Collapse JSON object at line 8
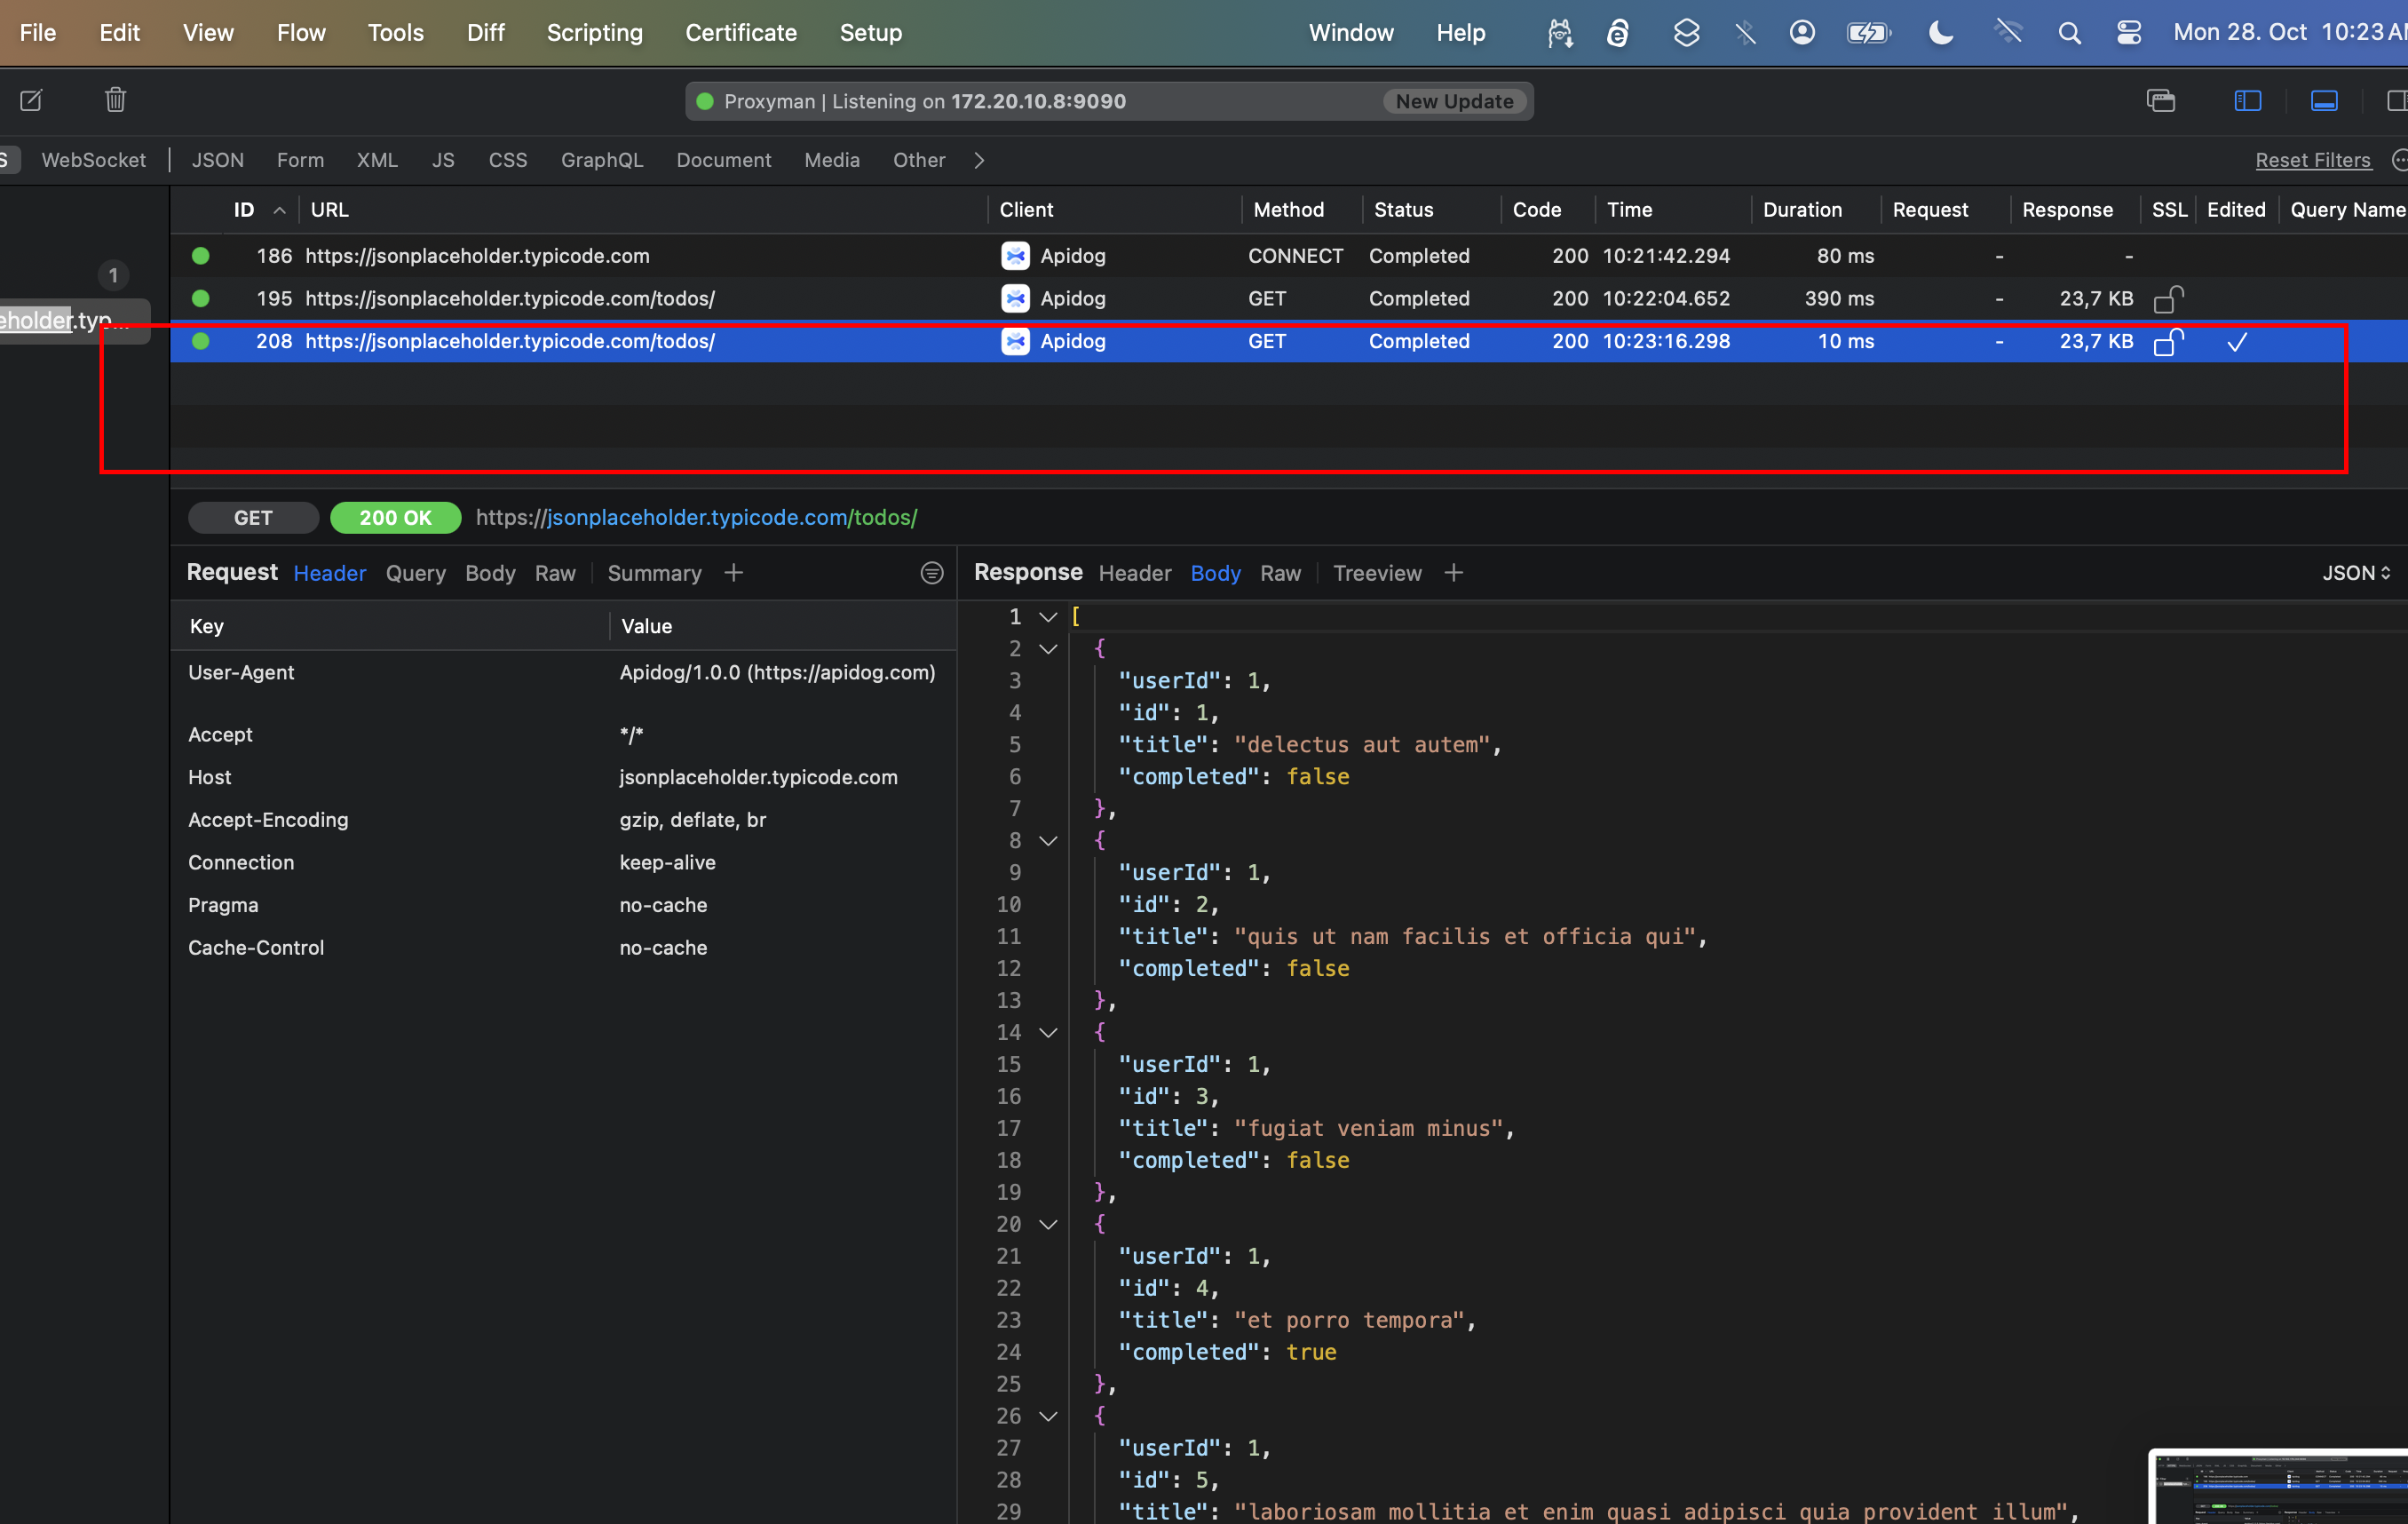 (1048, 841)
